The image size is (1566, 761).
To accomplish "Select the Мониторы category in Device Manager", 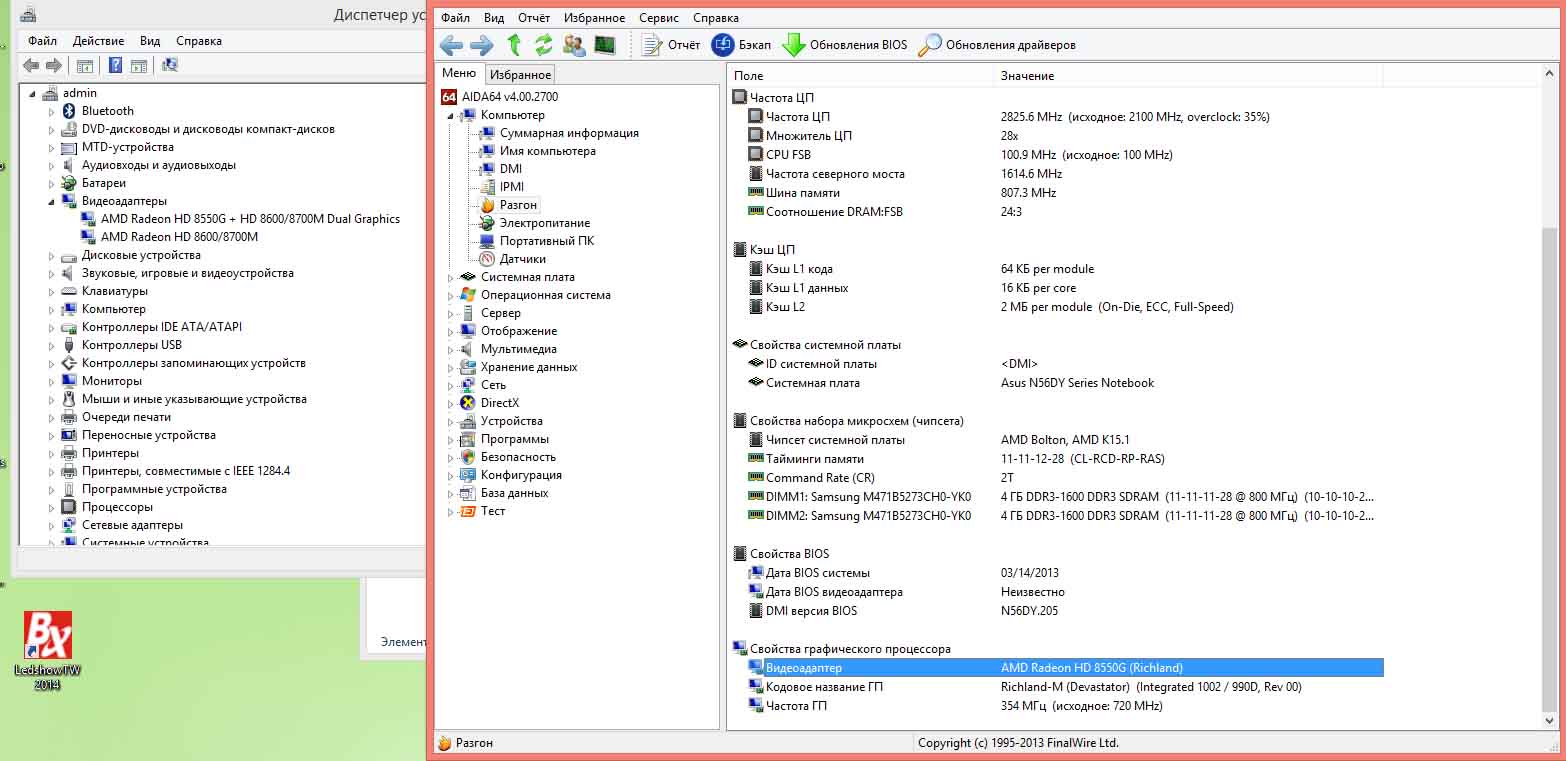I will coord(111,381).
